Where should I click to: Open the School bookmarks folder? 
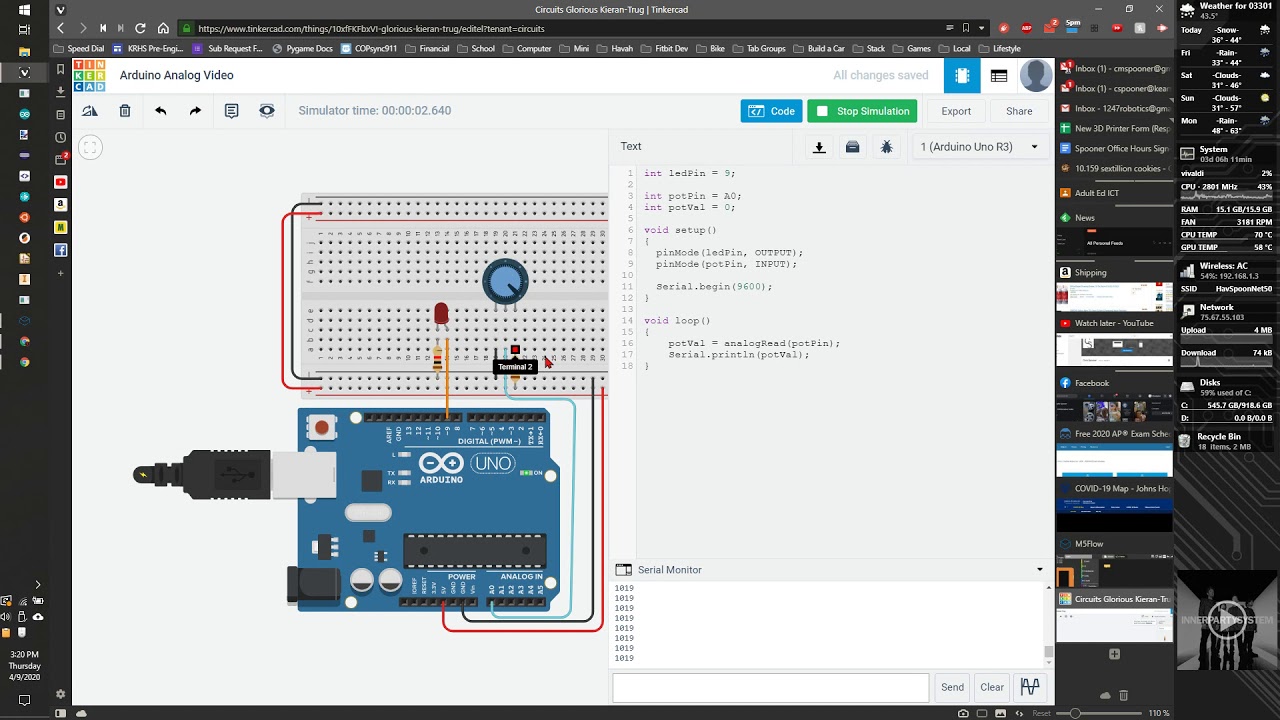click(475, 48)
